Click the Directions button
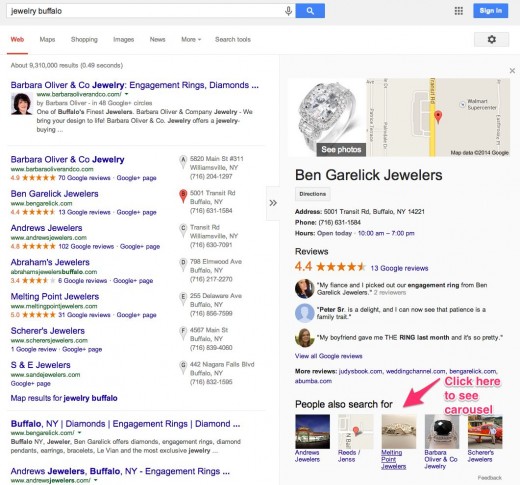Image resolution: width=520 pixels, height=485 pixels. [x=313, y=194]
